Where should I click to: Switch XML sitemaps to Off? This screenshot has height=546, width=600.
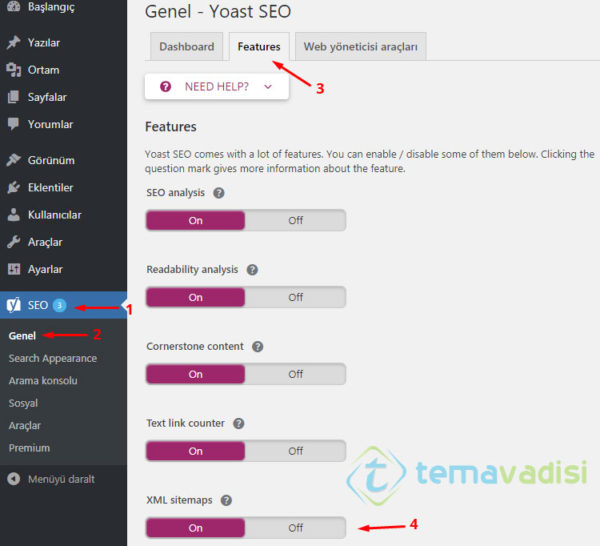[x=295, y=527]
